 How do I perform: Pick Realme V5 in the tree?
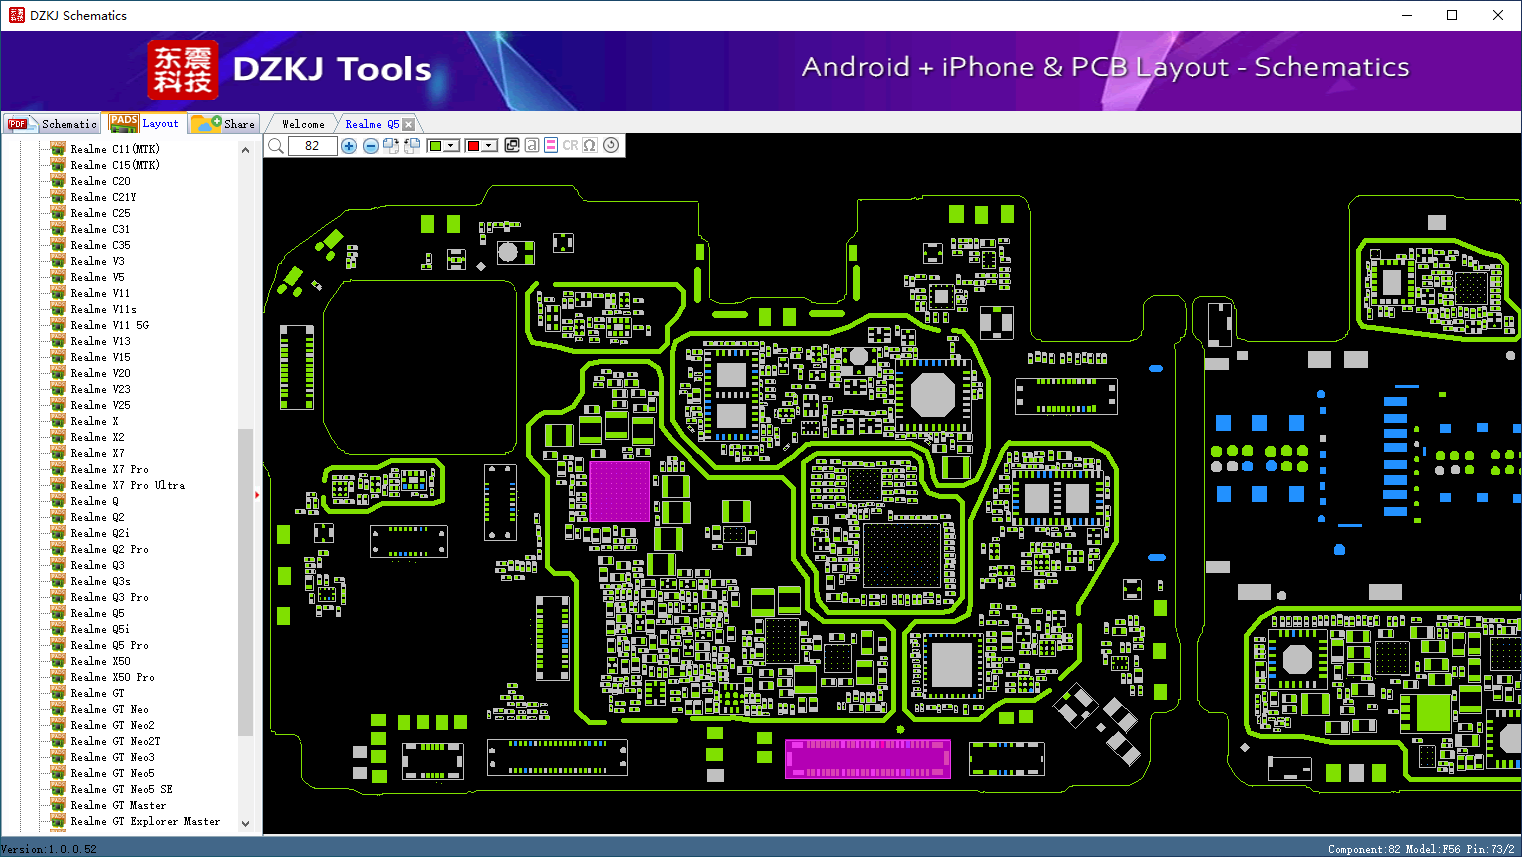[x=97, y=277]
